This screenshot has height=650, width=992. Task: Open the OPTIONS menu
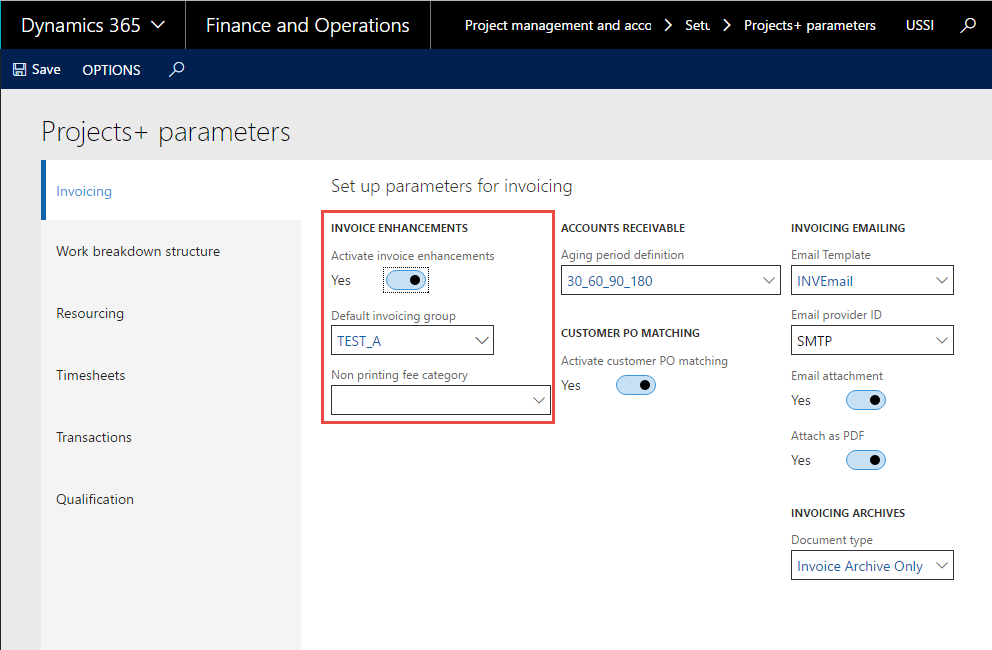(x=110, y=70)
